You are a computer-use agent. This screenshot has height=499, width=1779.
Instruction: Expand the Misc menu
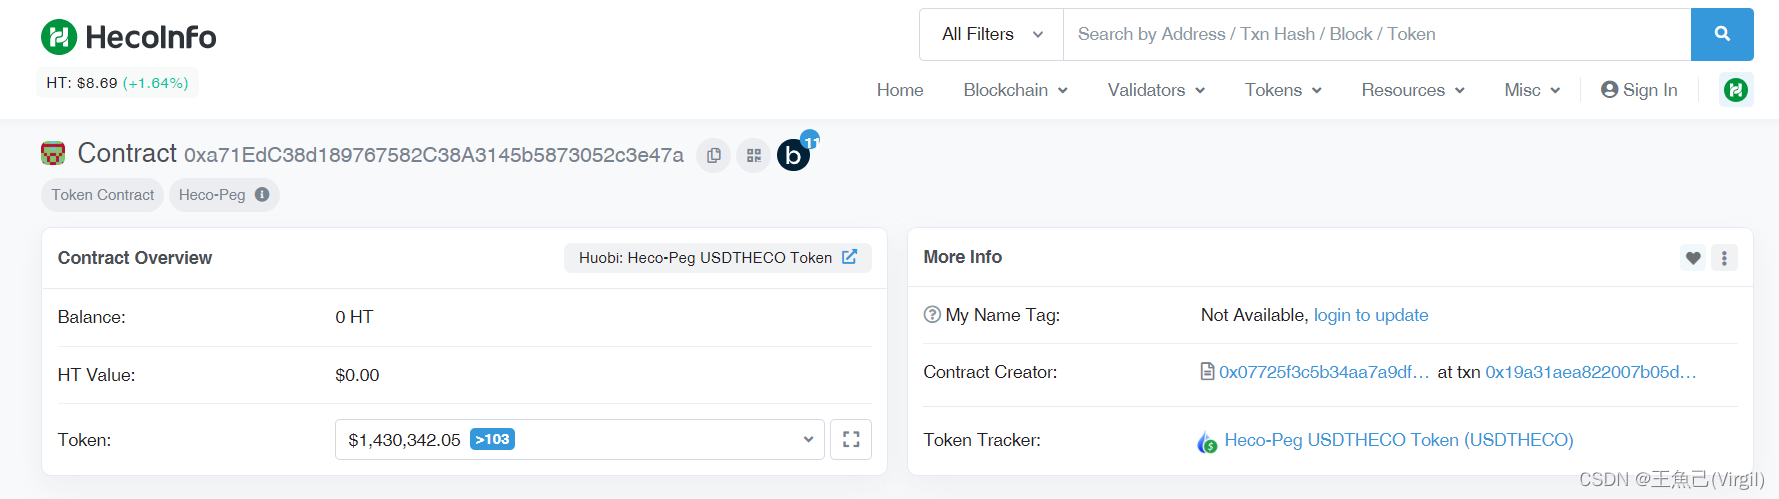tap(1532, 90)
